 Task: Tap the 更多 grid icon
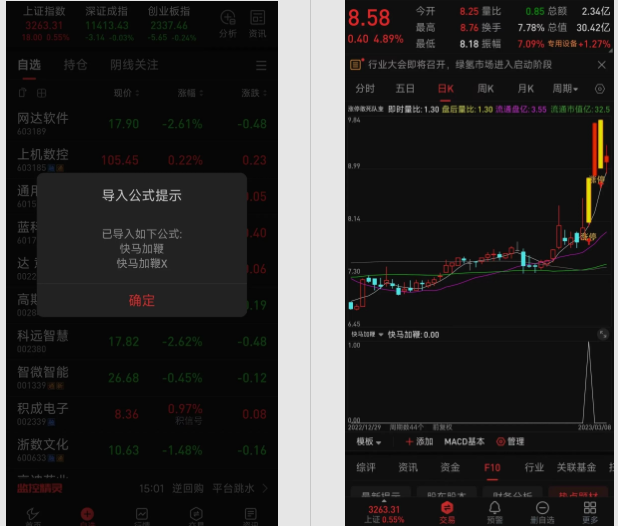(590, 513)
